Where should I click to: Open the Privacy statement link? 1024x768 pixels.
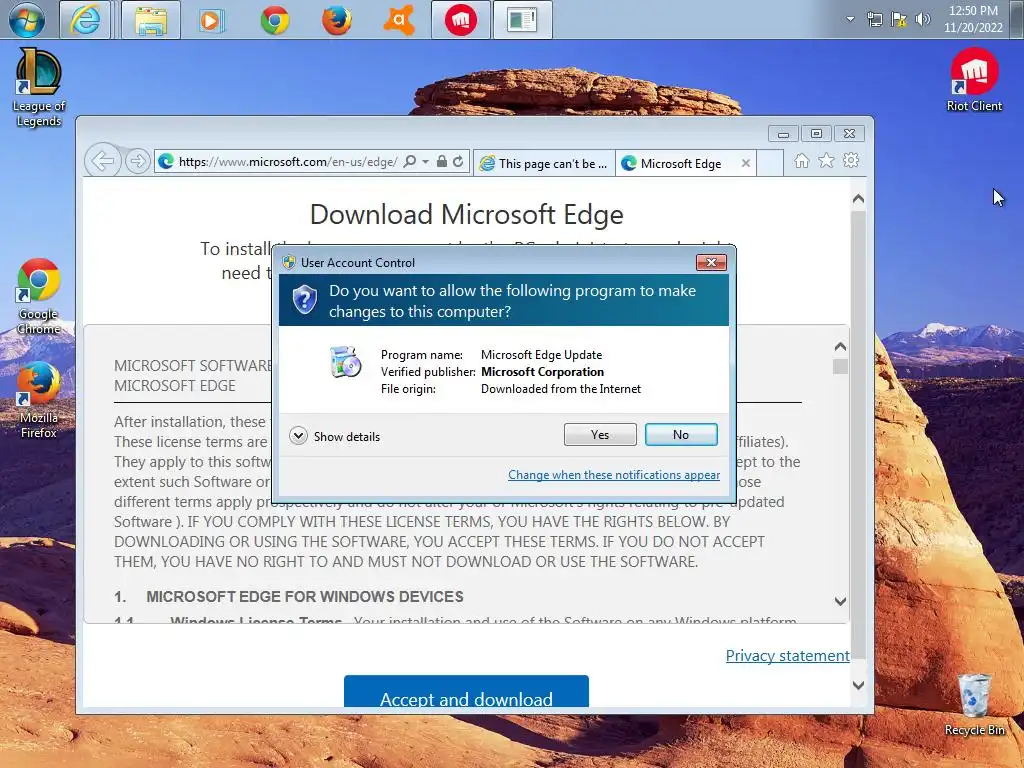pos(788,656)
